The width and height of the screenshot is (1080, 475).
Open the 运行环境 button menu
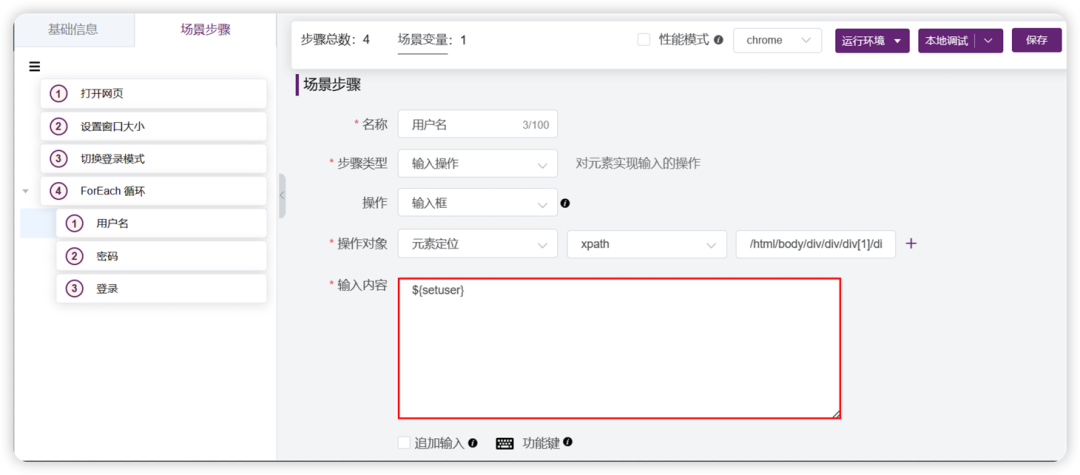pyautogui.click(x=872, y=41)
